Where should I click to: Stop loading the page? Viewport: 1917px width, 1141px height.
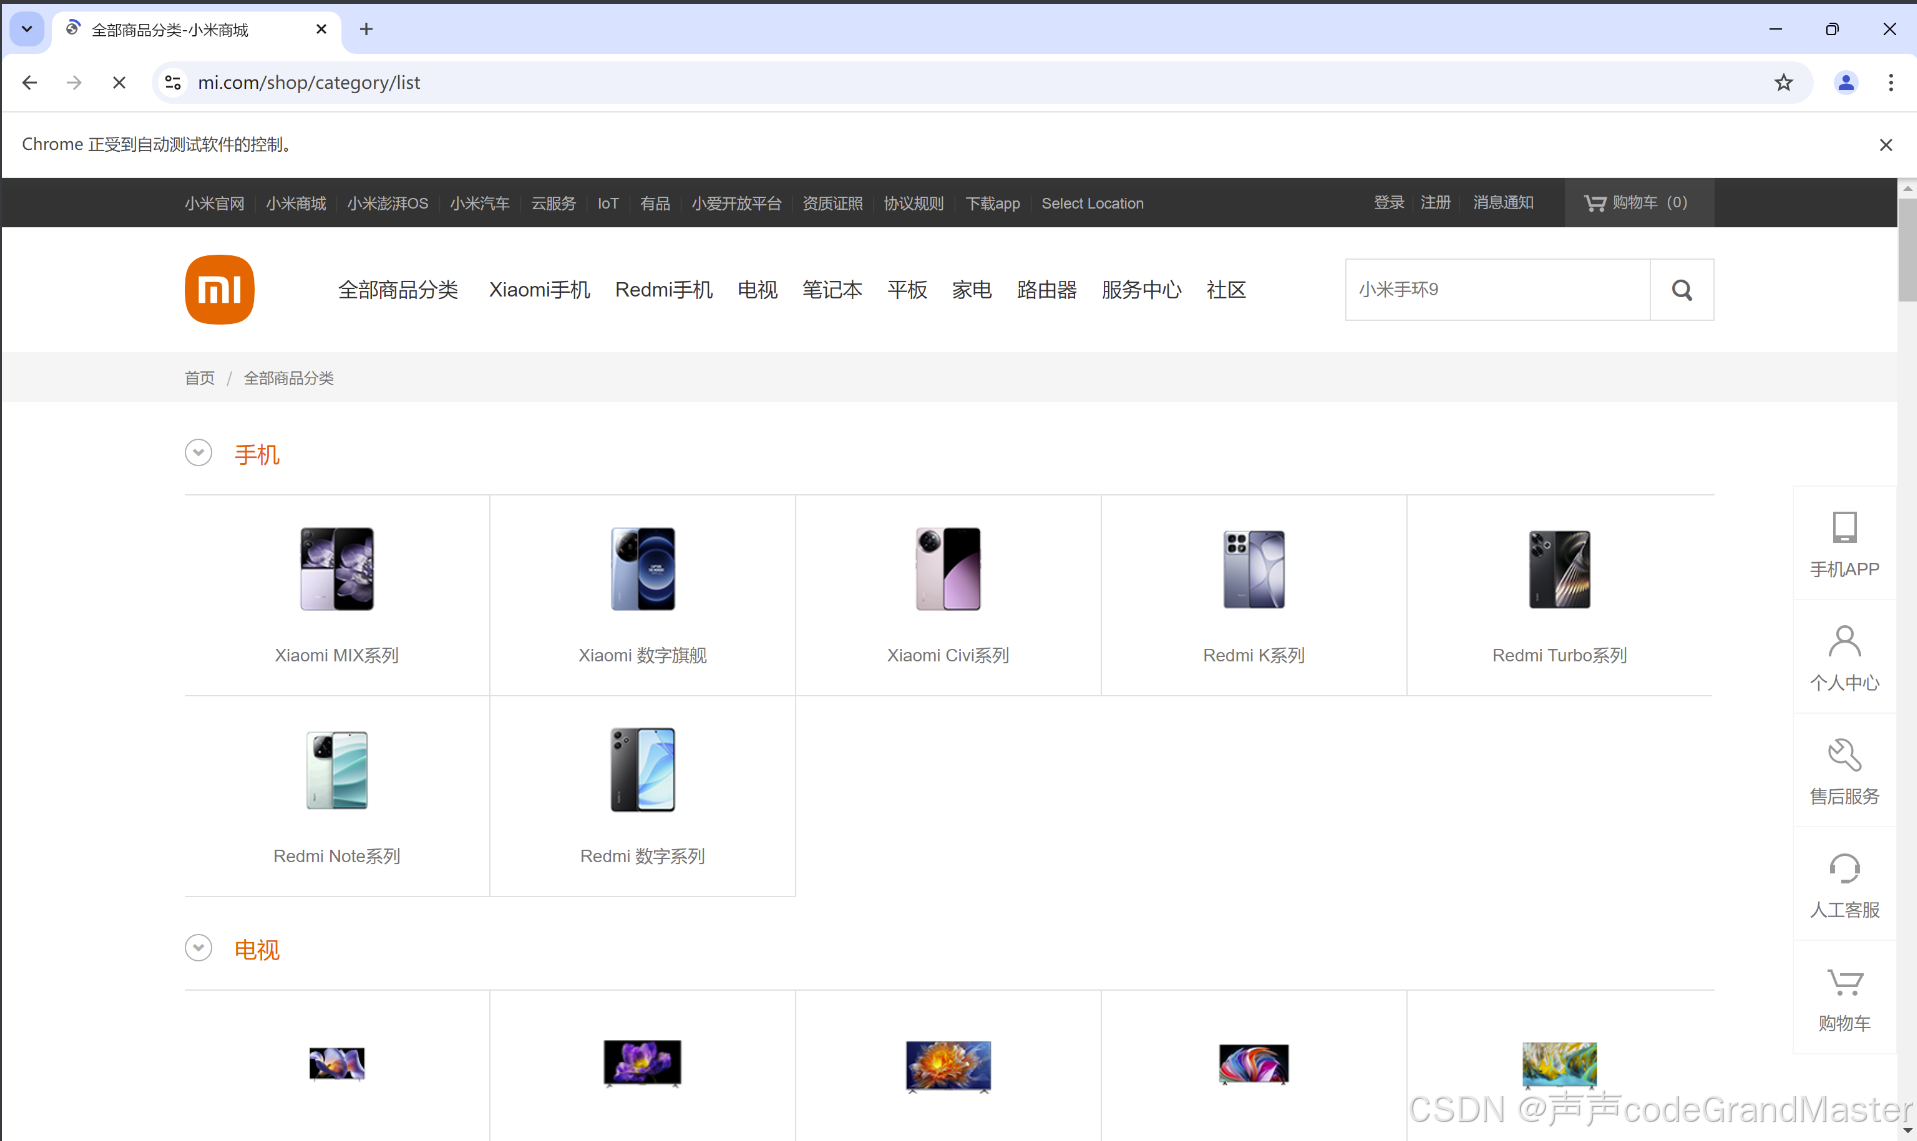click(119, 83)
